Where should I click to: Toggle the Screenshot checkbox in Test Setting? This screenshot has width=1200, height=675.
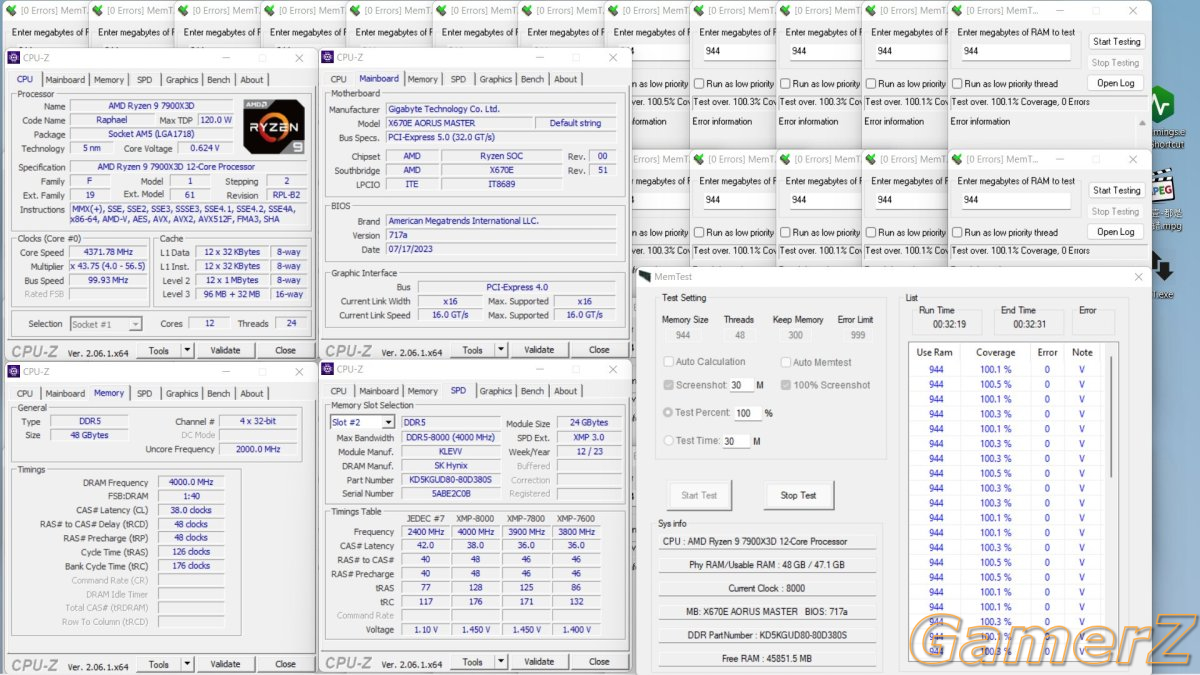(669, 385)
